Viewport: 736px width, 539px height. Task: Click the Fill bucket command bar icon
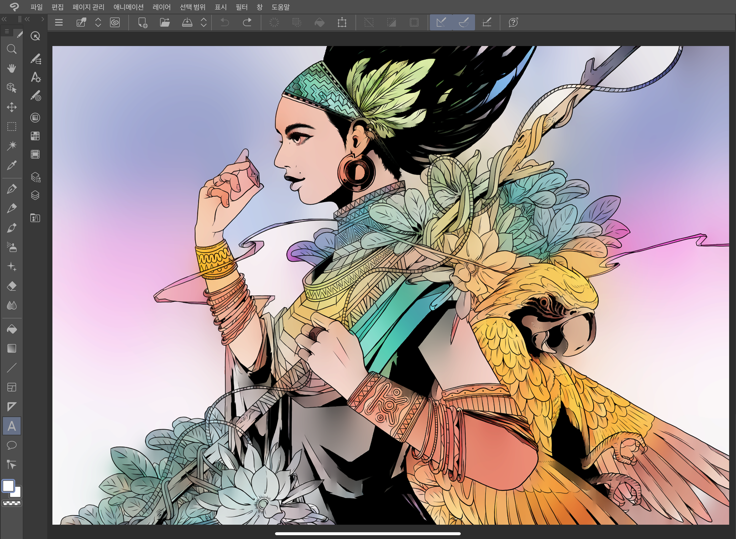tap(319, 23)
